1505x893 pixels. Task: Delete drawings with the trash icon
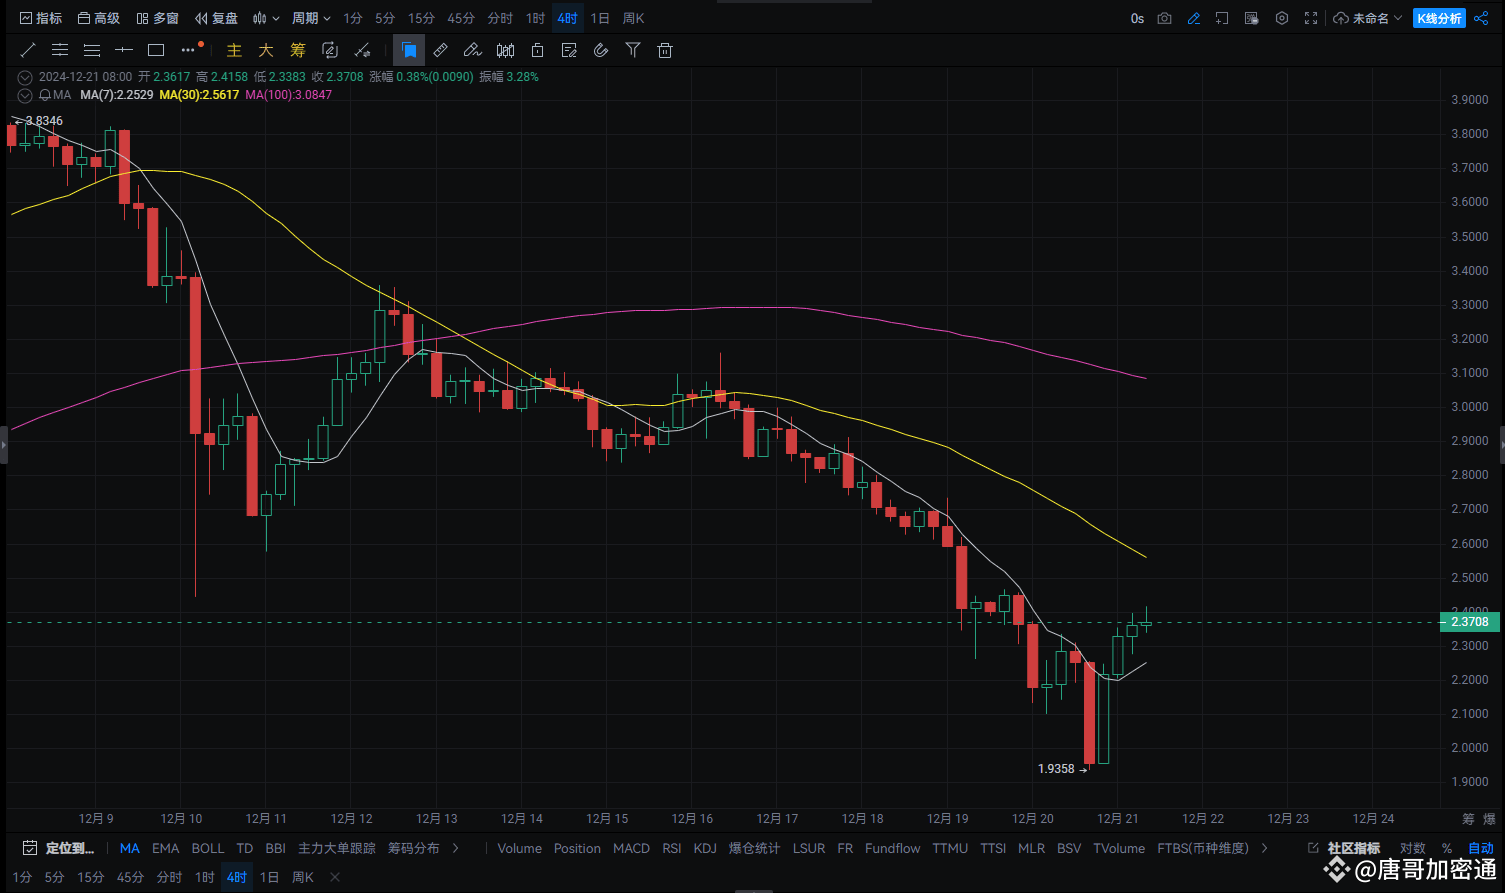point(665,50)
